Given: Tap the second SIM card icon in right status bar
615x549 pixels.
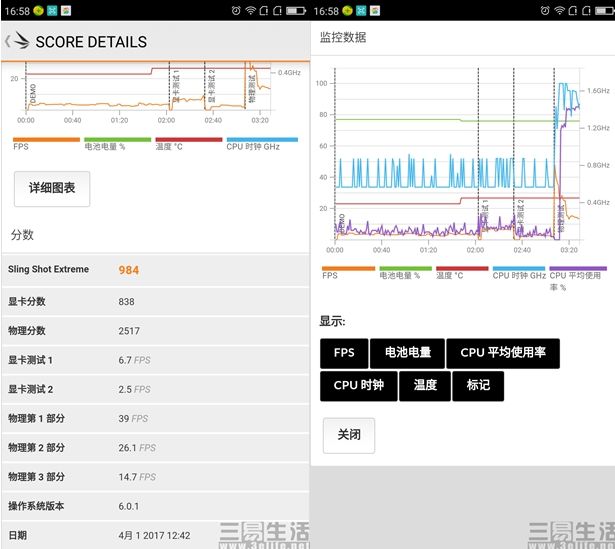Looking at the screenshot, I should click(586, 11).
